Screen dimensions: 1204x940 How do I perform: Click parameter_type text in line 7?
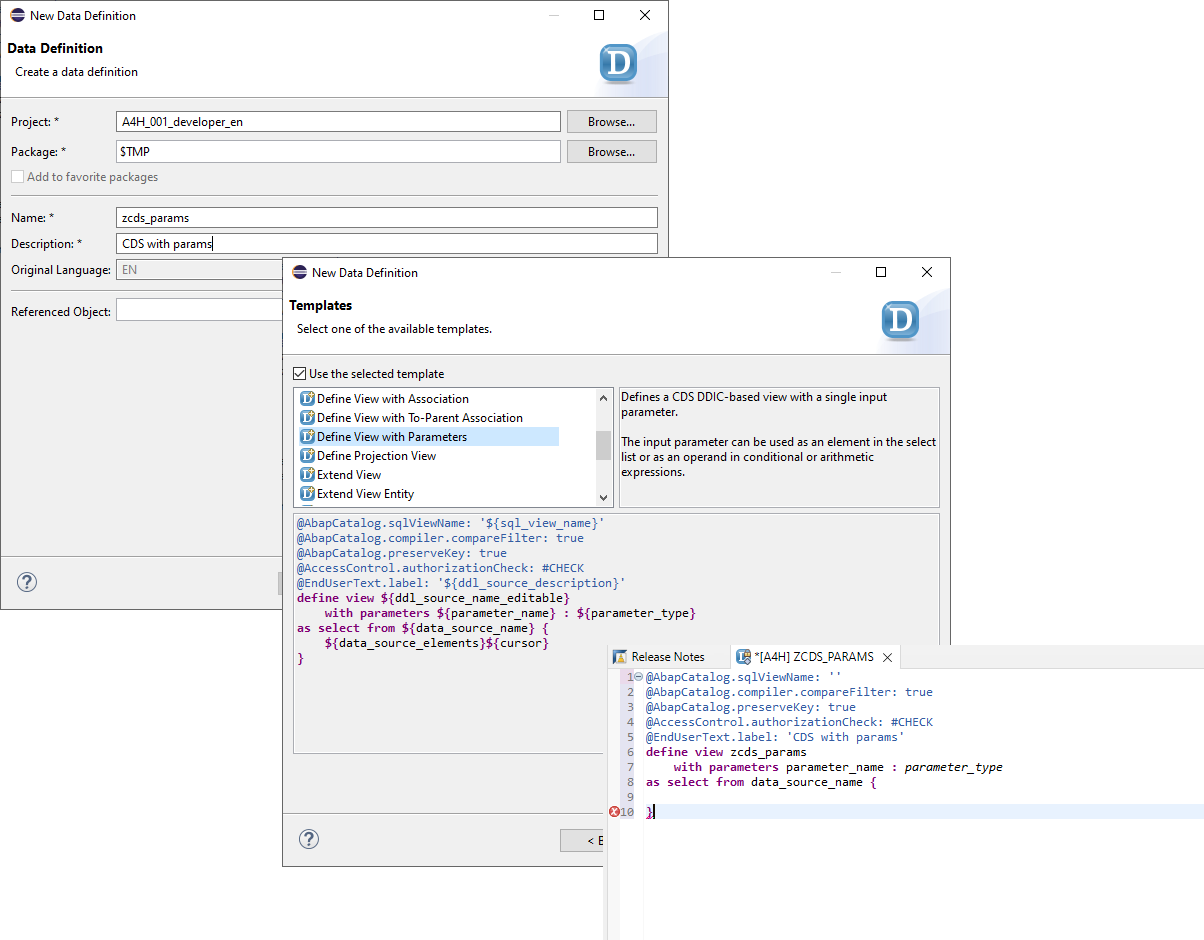click(x=953, y=767)
